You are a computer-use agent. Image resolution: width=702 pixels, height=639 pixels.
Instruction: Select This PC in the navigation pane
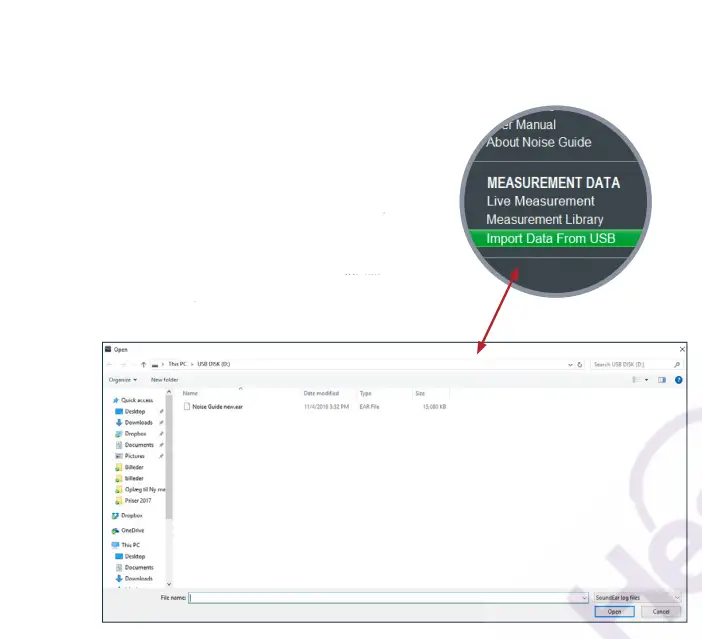(130, 545)
